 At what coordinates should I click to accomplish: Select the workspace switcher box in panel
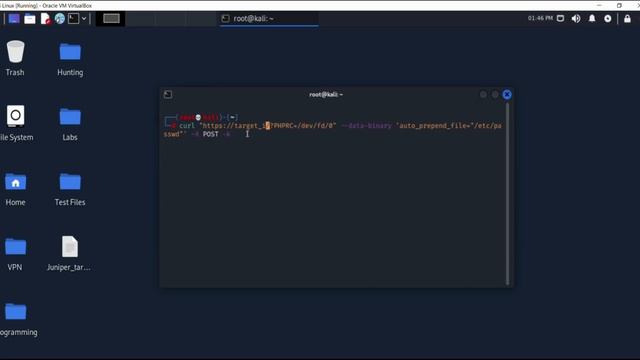111,18
